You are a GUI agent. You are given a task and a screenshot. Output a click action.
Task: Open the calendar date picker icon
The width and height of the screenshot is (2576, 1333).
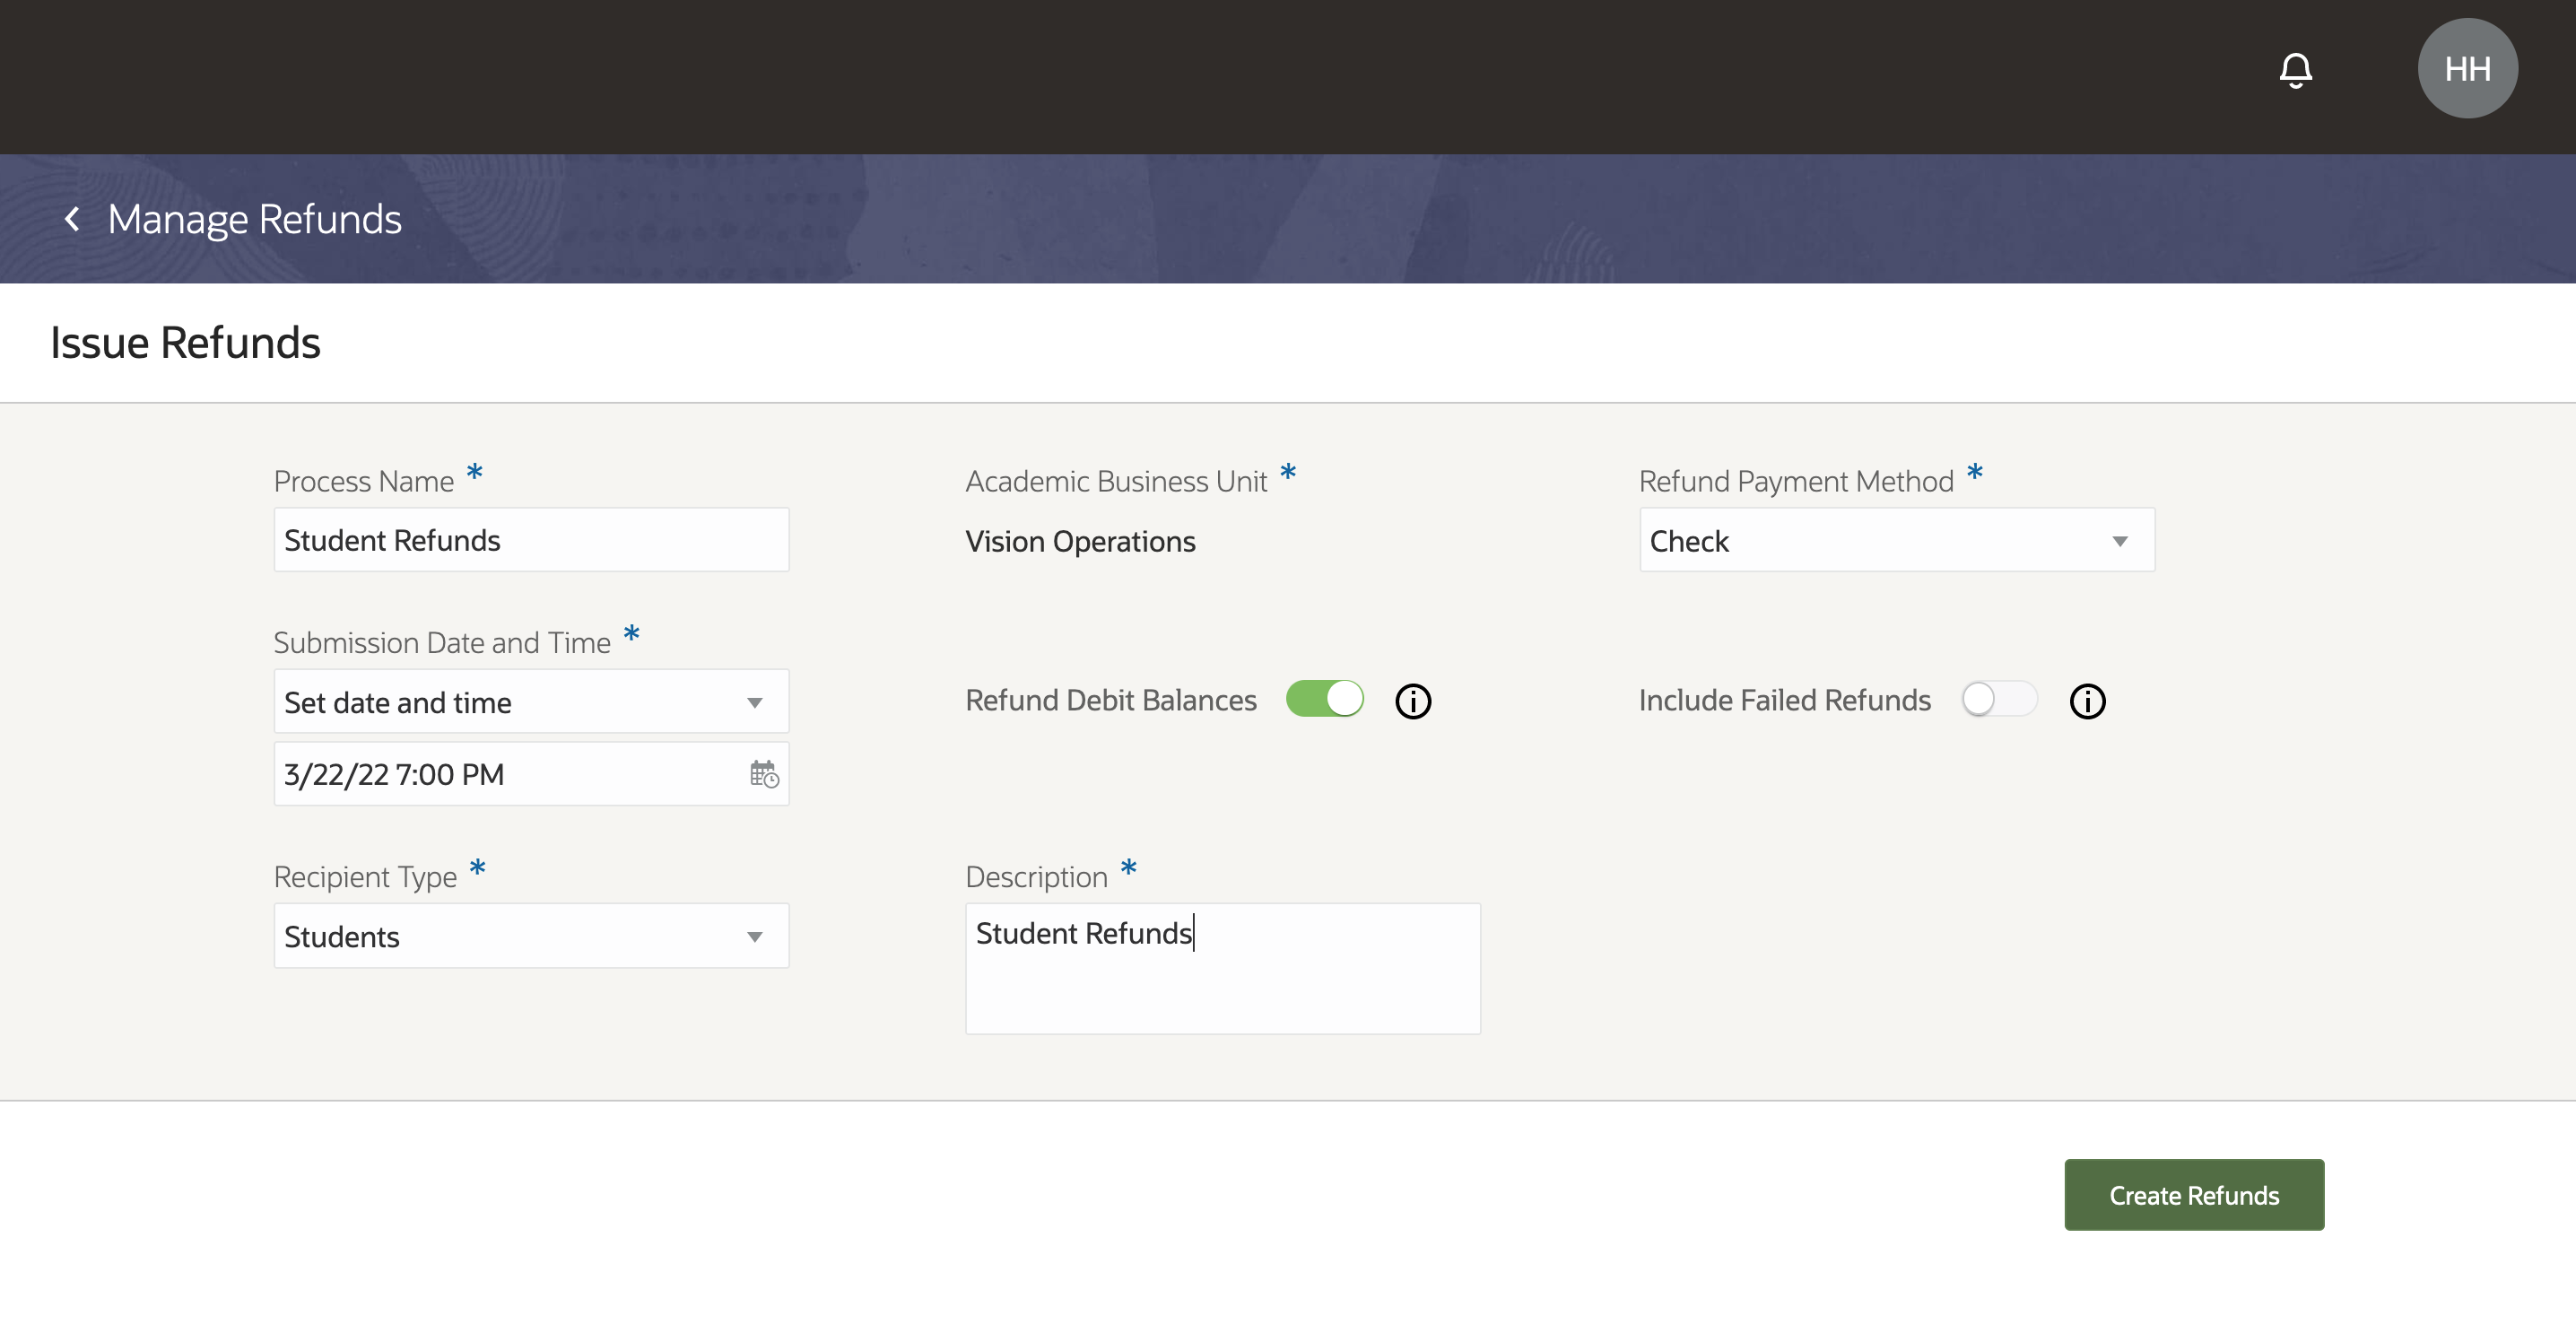click(x=763, y=773)
